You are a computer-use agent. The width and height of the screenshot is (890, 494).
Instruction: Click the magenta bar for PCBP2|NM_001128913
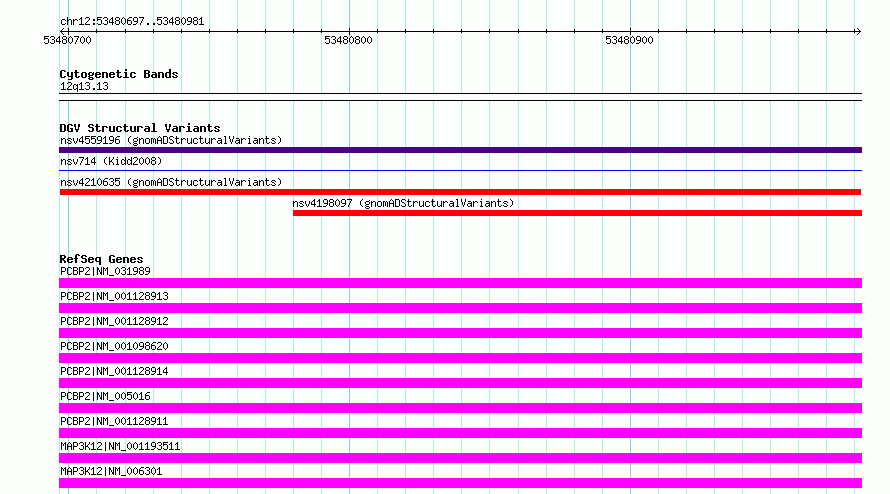pyautogui.click(x=460, y=308)
